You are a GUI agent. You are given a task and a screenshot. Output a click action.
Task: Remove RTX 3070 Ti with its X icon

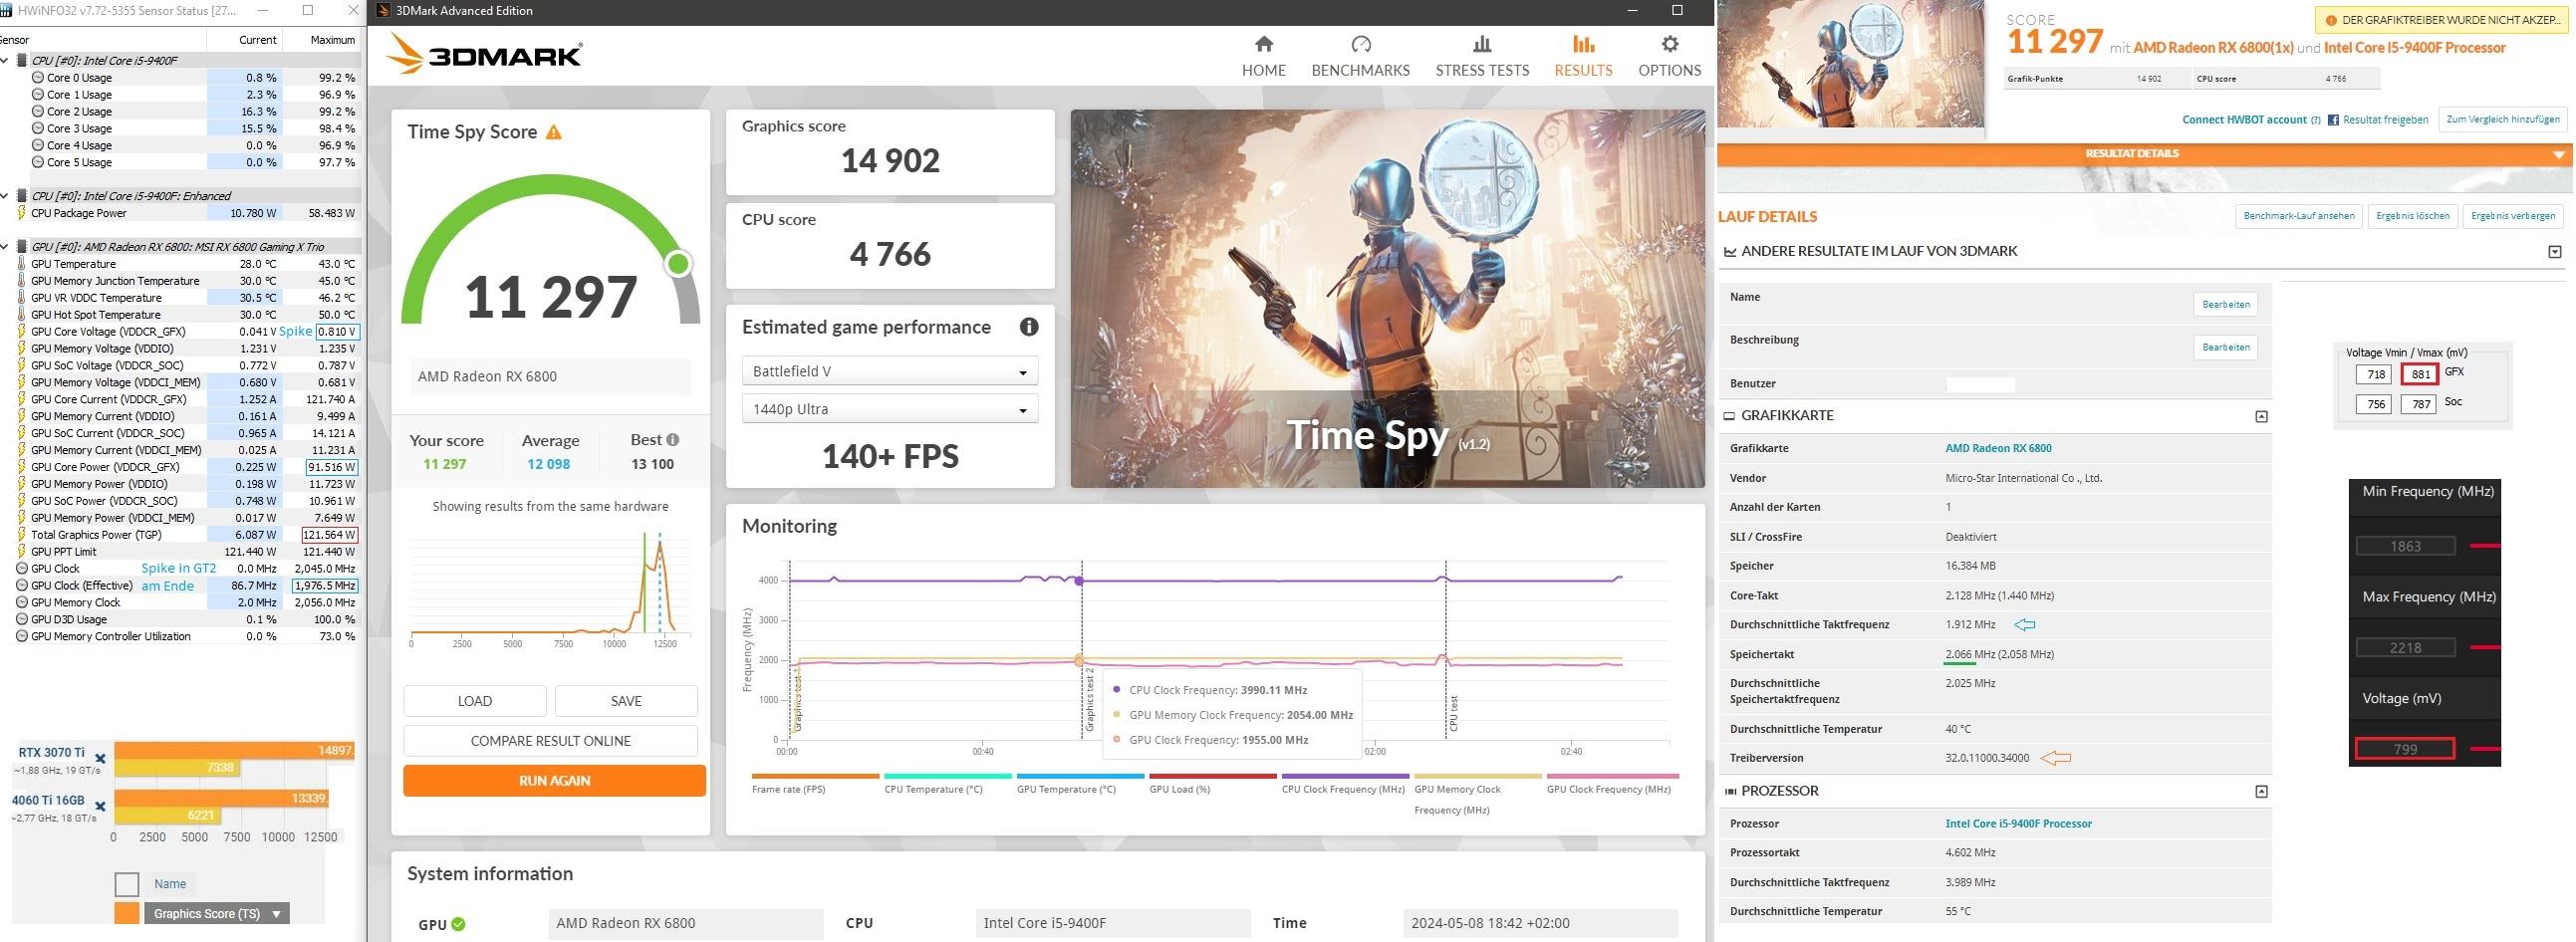click(100, 760)
